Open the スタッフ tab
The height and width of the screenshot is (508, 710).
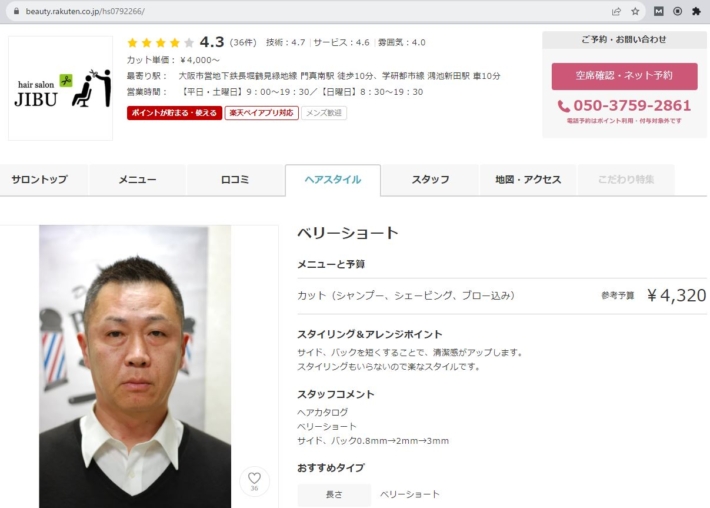tap(430, 180)
